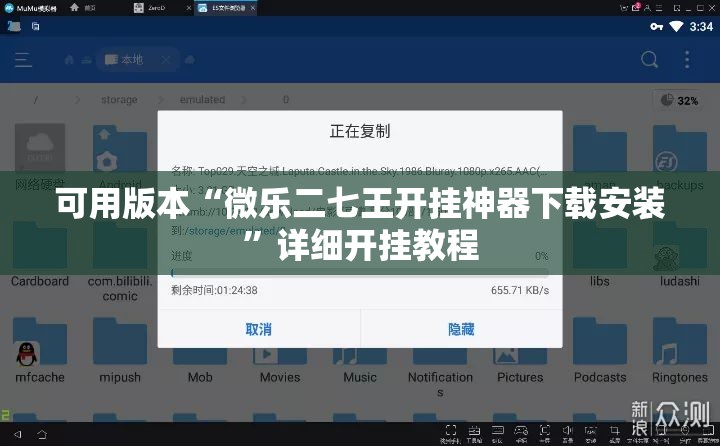720x446 pixels.
Task: Open the MuMu shopping cart icon
Action: (624, 7)
